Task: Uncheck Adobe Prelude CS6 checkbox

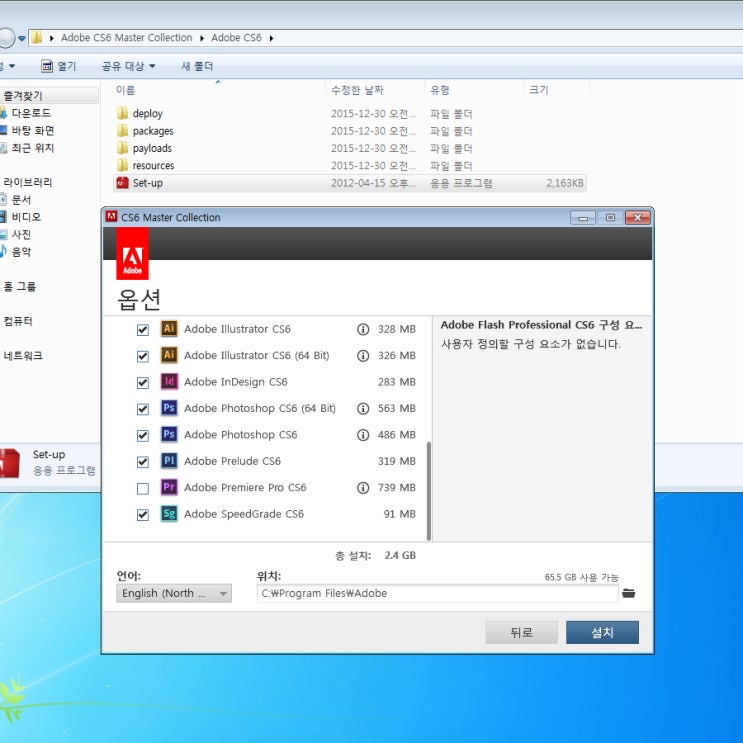Action: point(143,462)
